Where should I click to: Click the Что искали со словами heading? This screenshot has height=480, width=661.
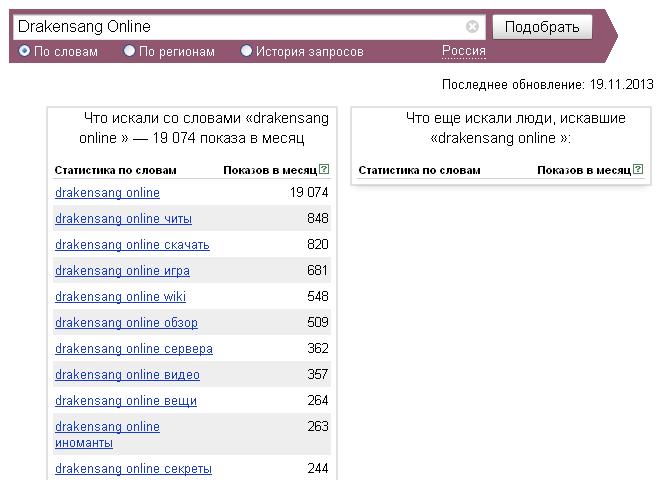coord(204,128)
